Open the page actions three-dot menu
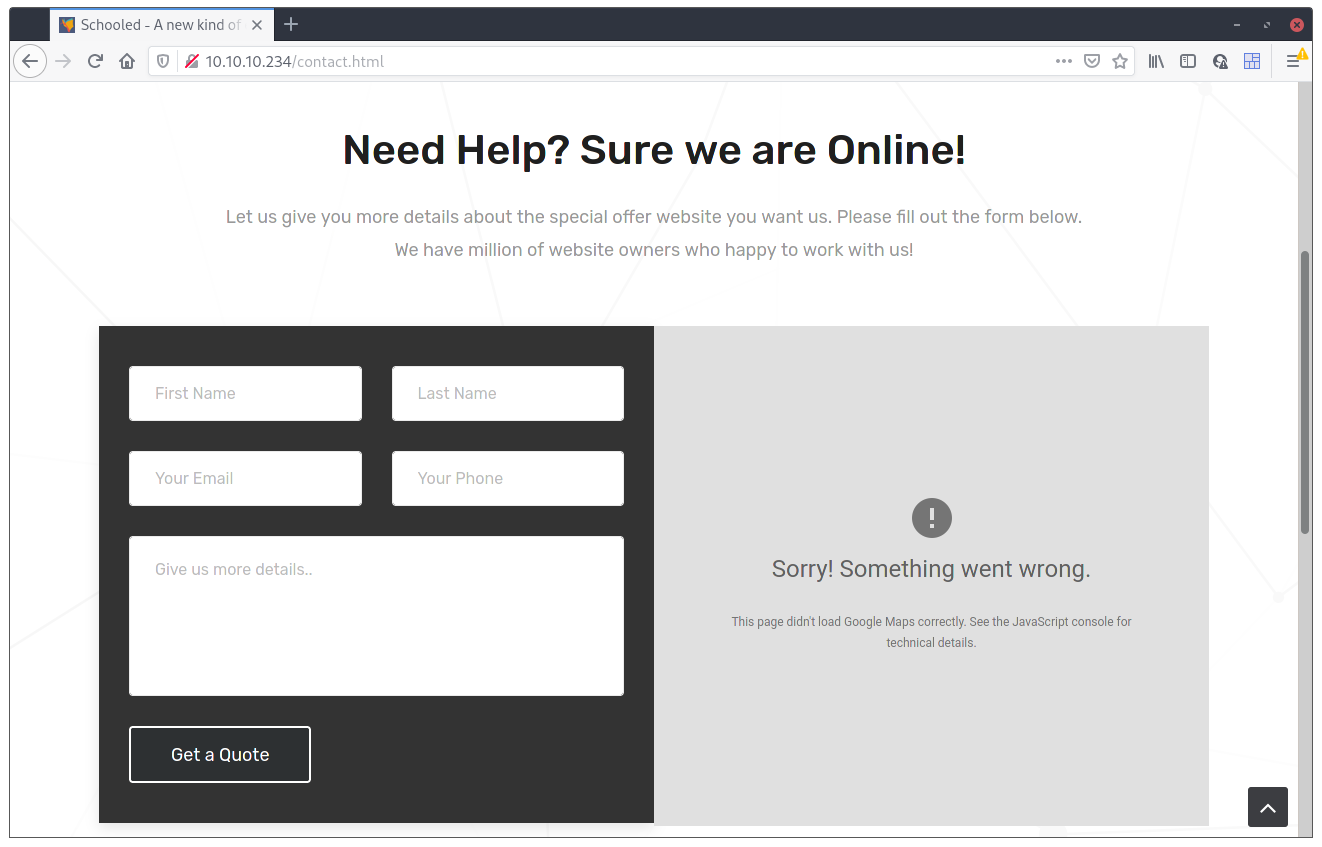 coord(1063,61)
